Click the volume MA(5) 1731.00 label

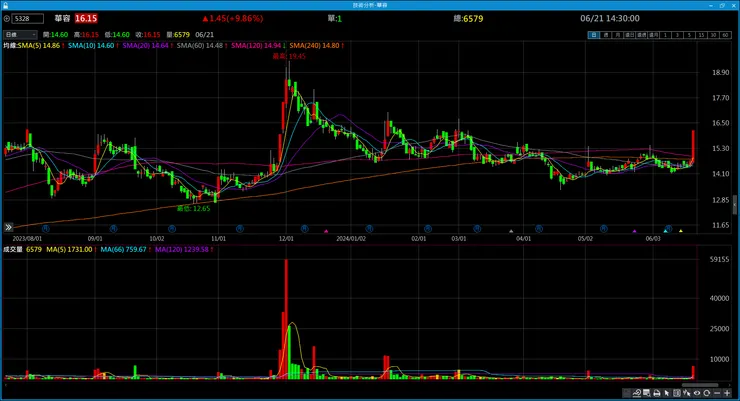pyautogui.click(x=69, y=249)
